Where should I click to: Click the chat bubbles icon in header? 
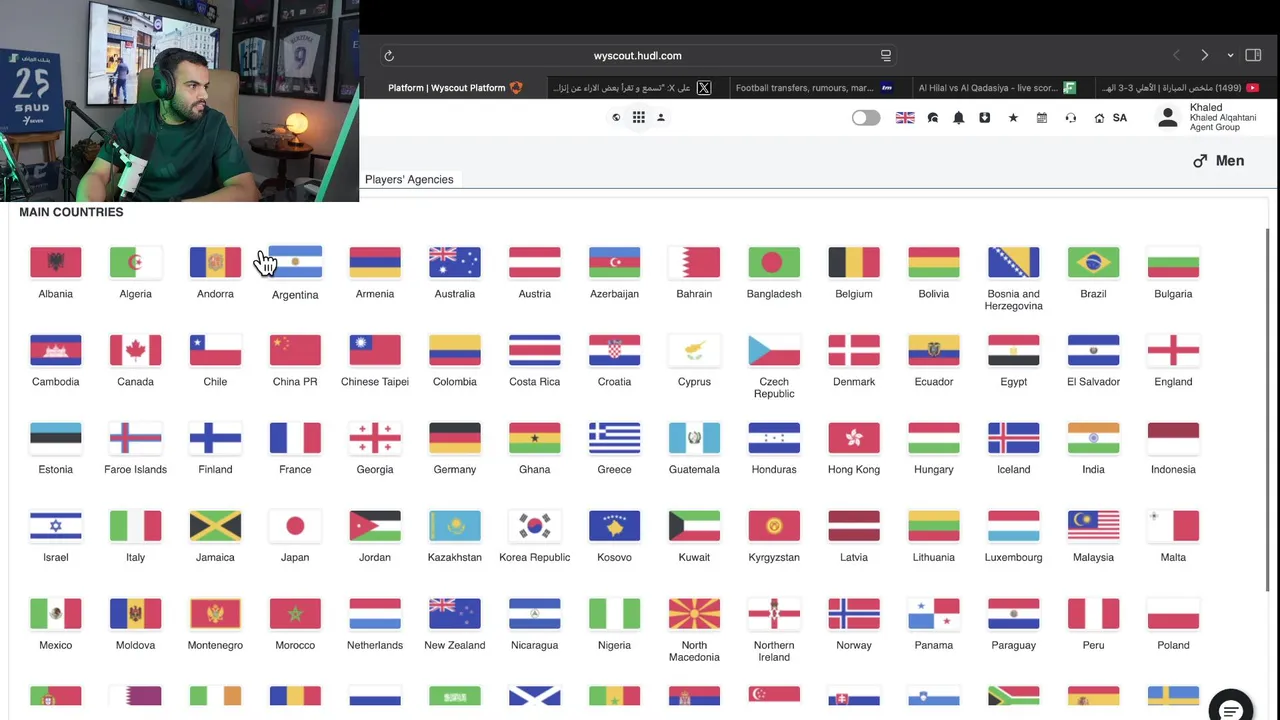click(x=933, y=118)
